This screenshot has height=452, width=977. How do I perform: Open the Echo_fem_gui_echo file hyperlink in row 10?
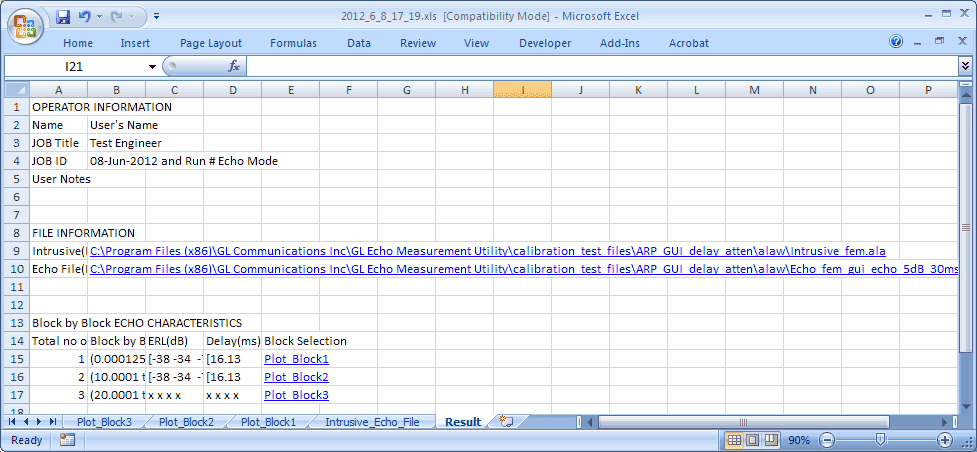[x=524, y=269]
